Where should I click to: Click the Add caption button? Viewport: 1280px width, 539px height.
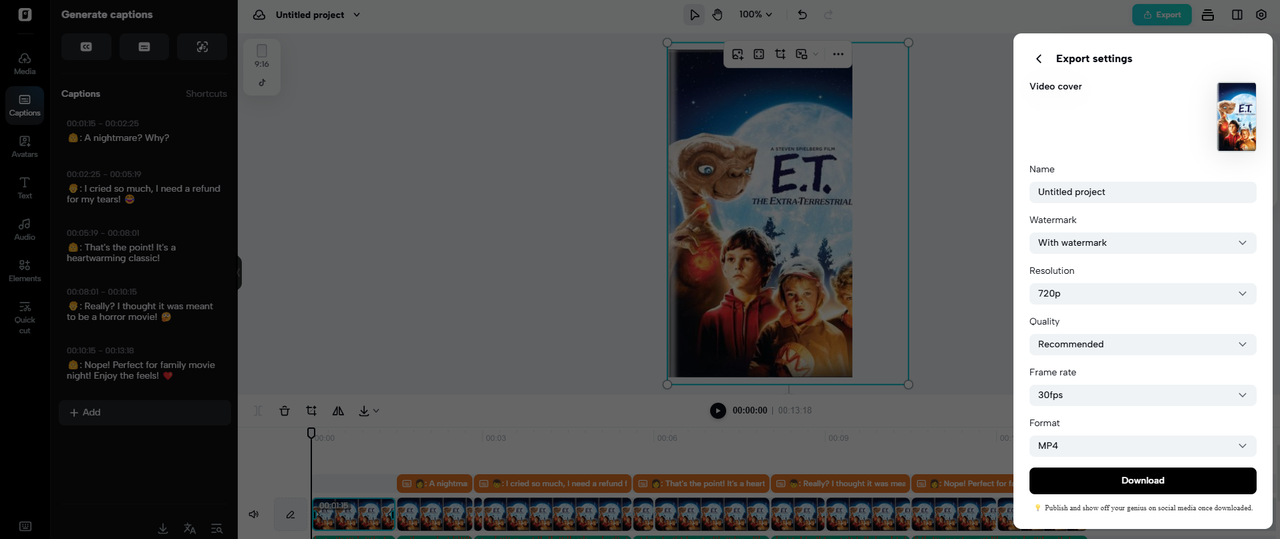[144, 412]
